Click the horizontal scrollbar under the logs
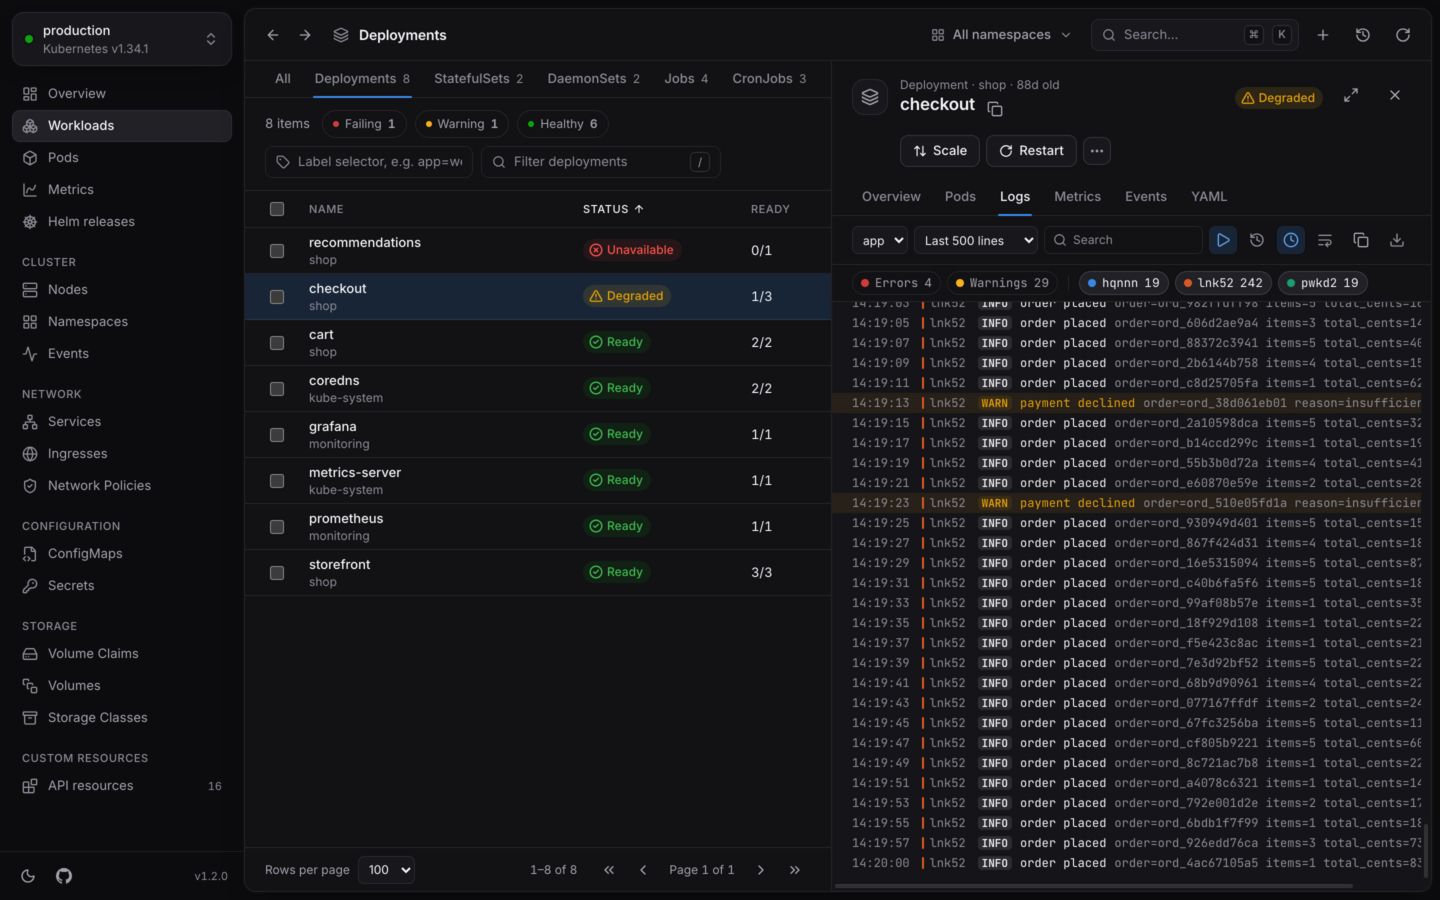The height and width of the screenshot is (900, 1440). pos(1095,885)
